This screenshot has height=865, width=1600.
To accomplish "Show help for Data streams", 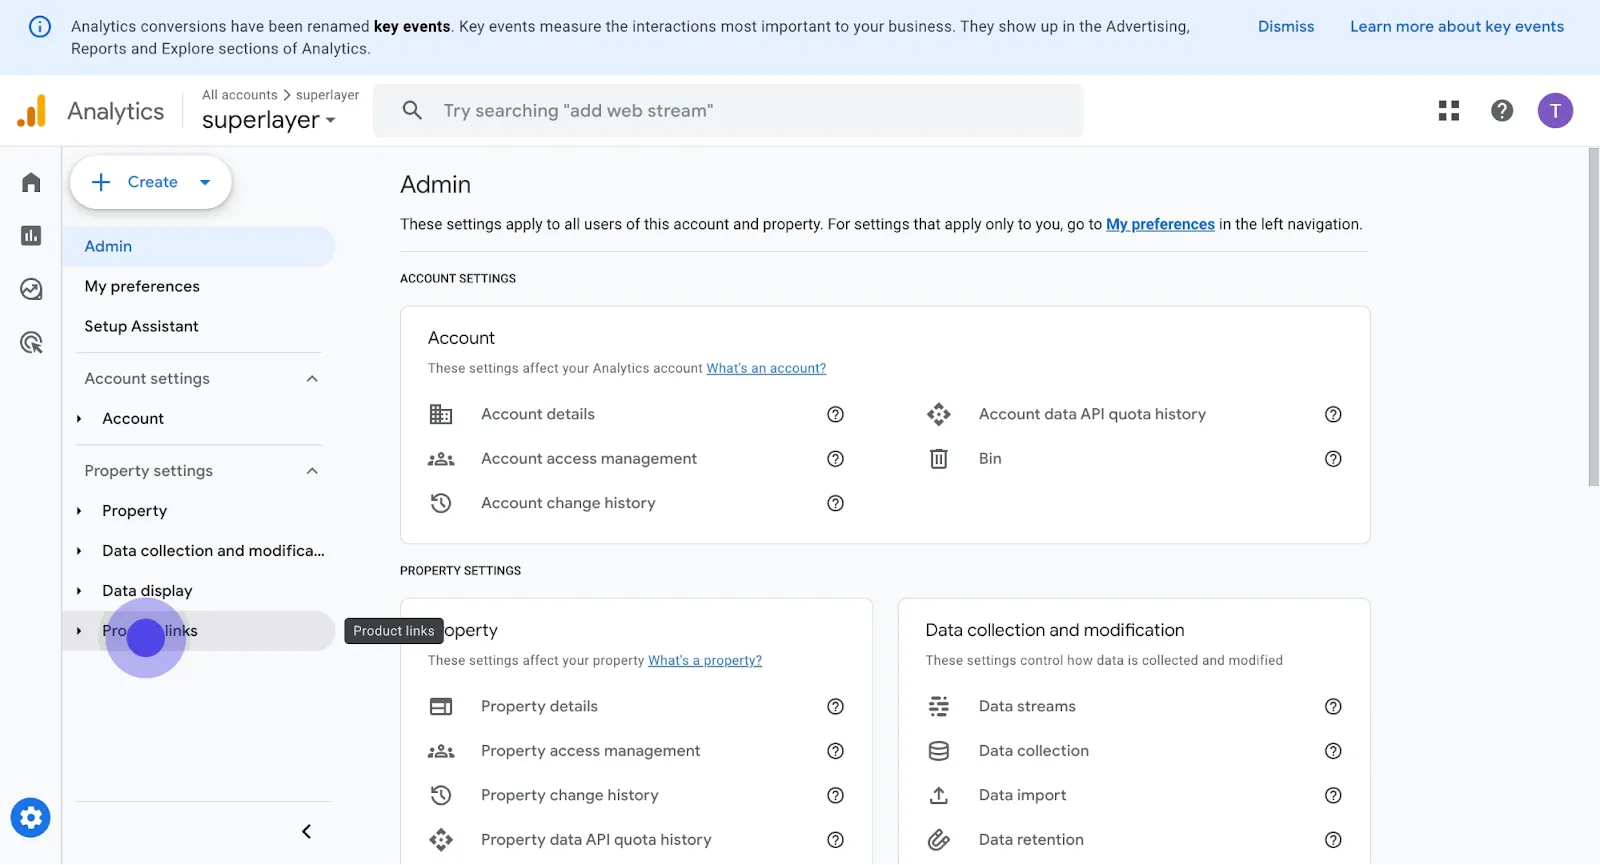I will coord(1333,707).
